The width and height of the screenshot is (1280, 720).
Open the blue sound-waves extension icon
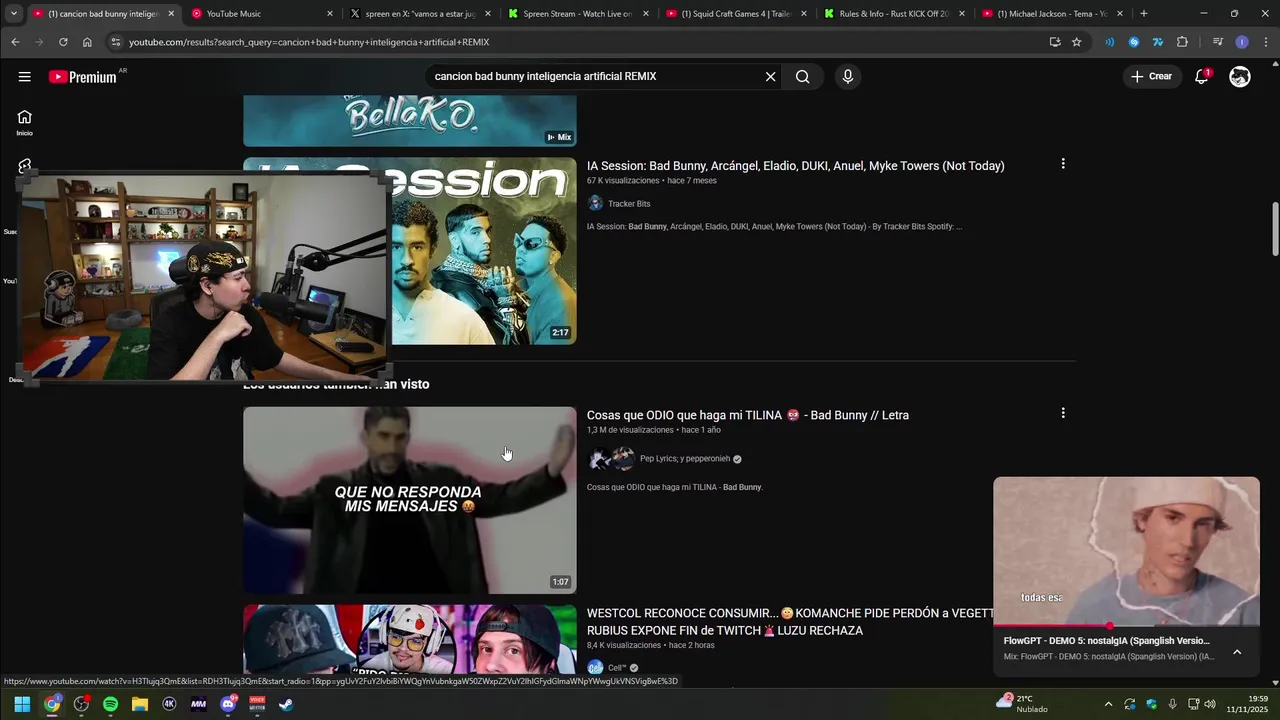(x=1109, y=42)
